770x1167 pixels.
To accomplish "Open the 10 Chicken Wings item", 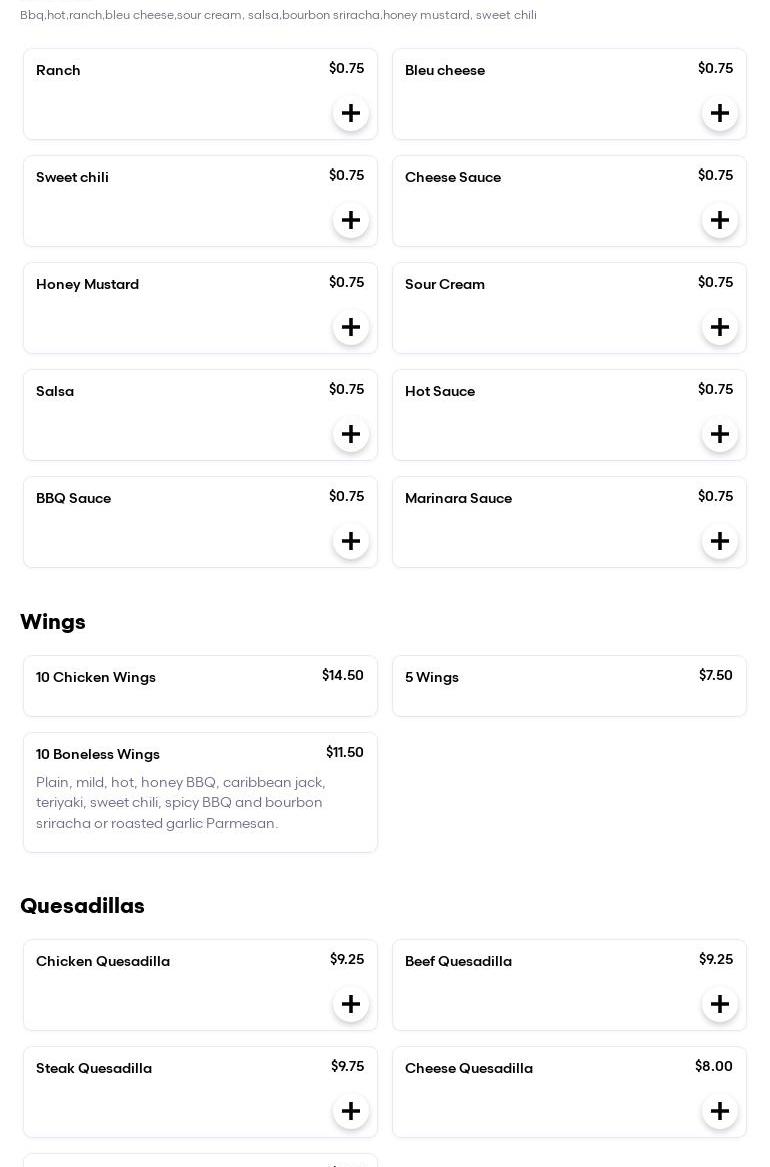I will click(x=200, y=686).
